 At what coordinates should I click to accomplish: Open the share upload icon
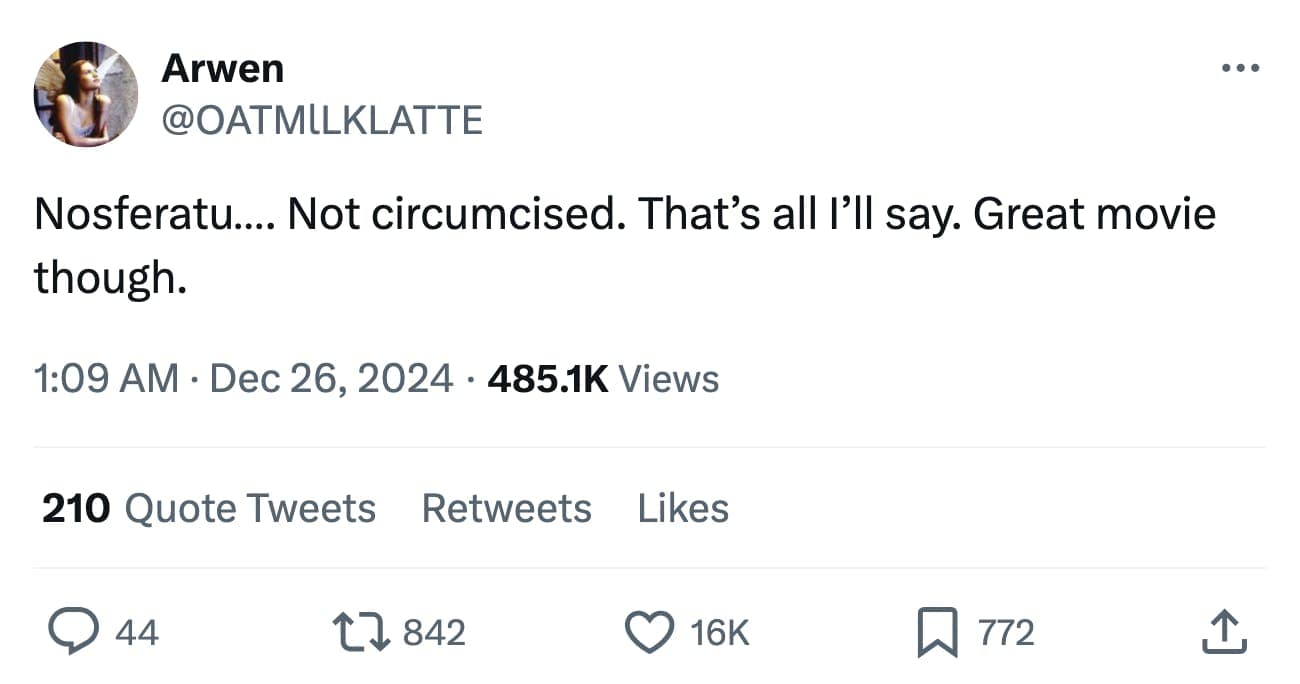[1223, 633]
